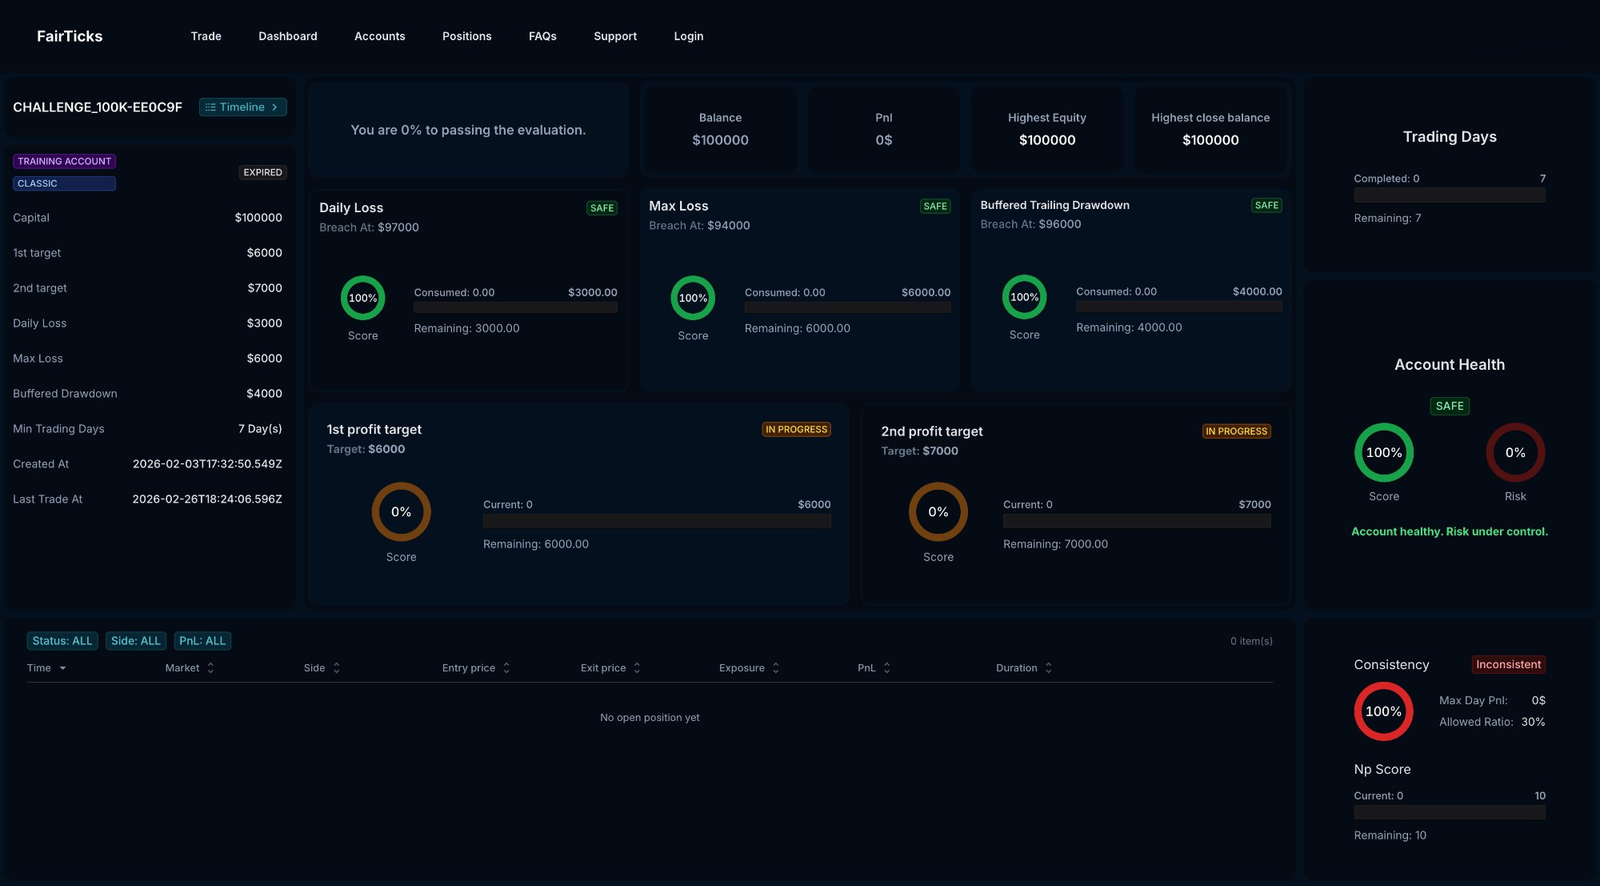Click the Daily Loss SAFE badge
1600x886 pixels.
pyautogui.click(x=602, y=208)
